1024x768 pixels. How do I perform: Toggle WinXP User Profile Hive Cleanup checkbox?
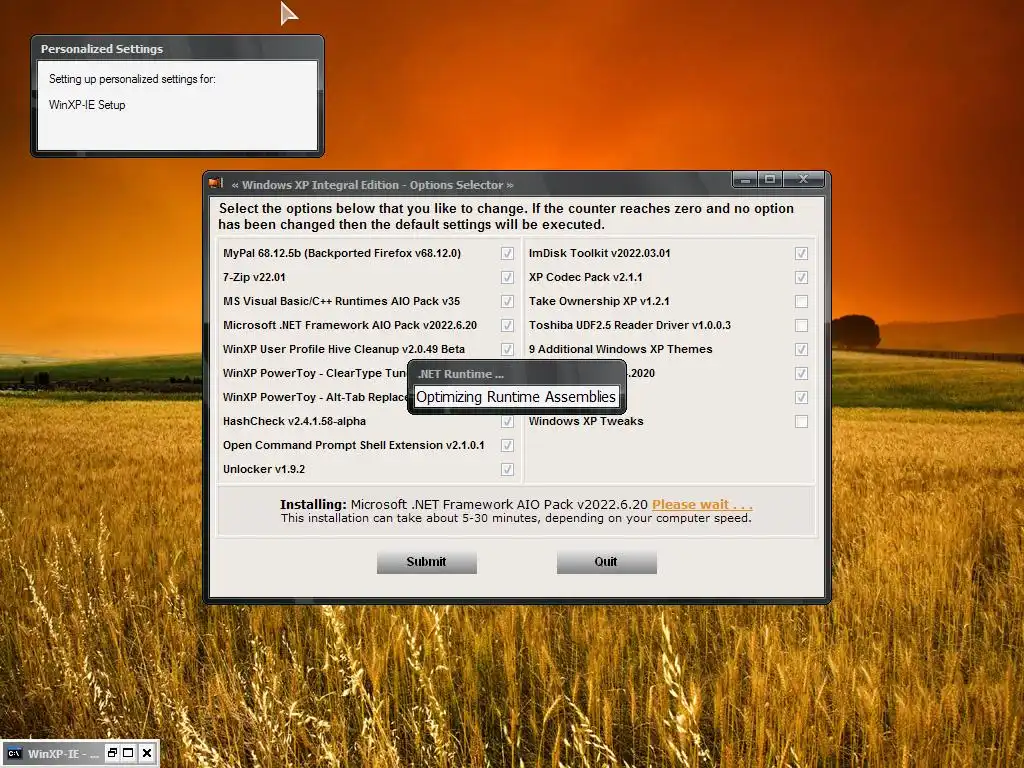[507, 349]
